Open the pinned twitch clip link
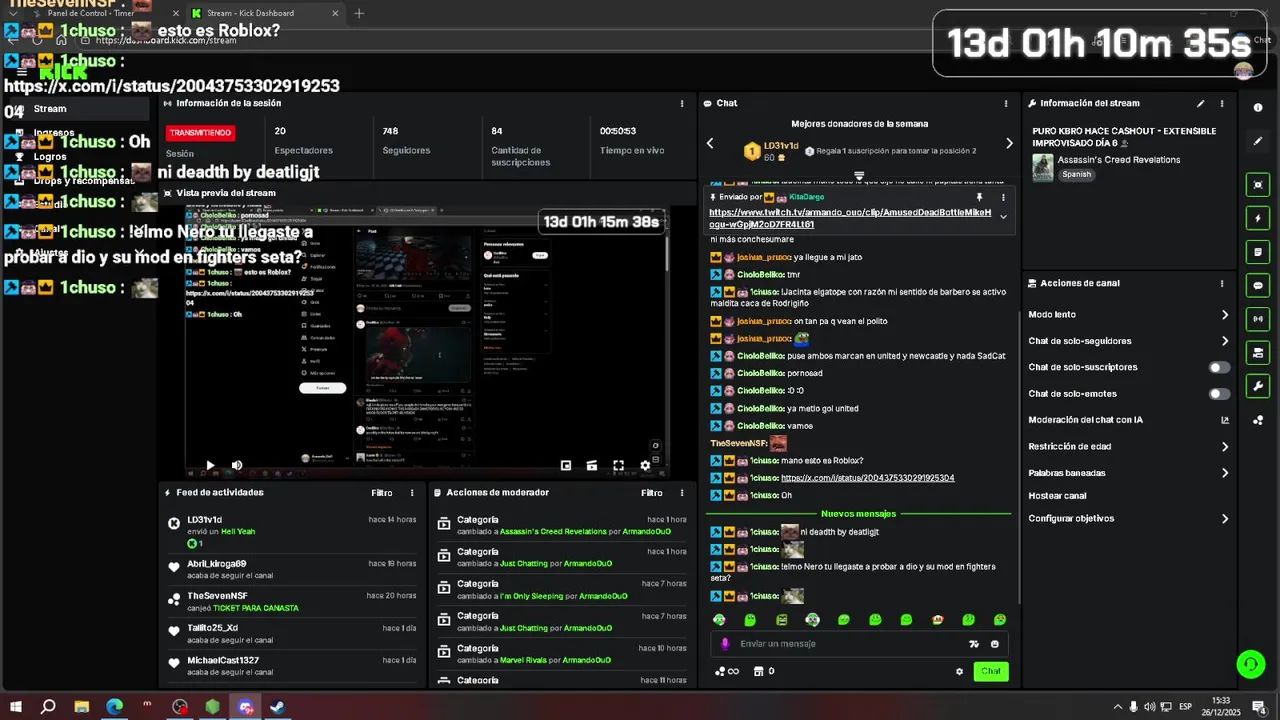Screen dimensions: 1280x720 (x=850, y=218)
